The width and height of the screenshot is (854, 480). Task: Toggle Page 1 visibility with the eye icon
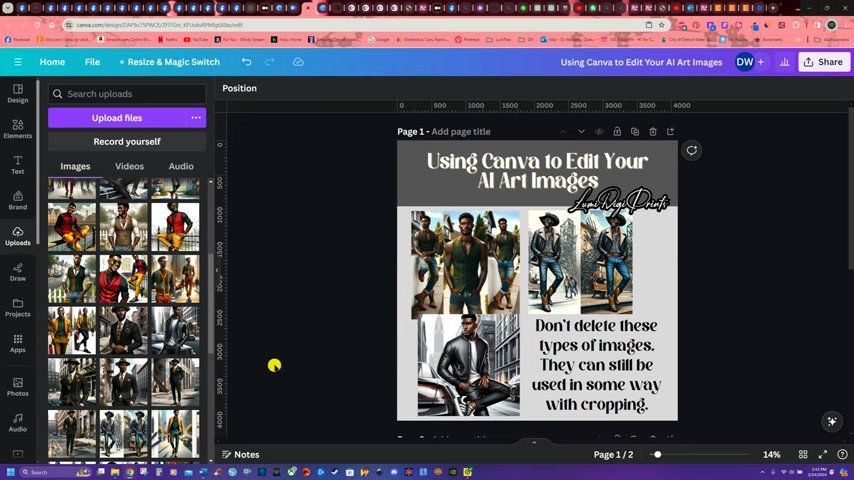[599, 132]
